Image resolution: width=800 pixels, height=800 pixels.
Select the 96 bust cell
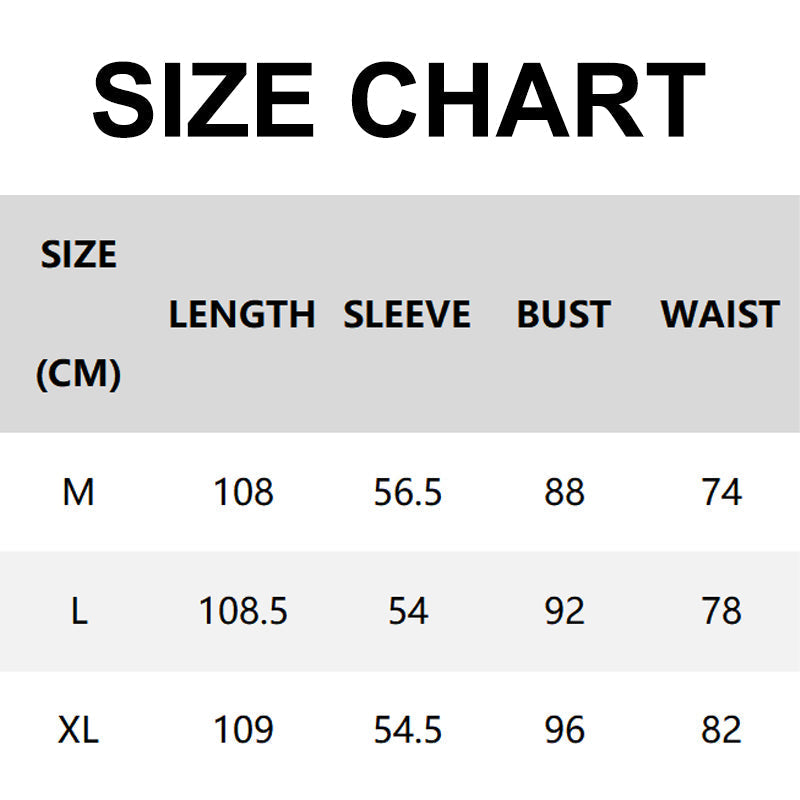pos(564,730)
